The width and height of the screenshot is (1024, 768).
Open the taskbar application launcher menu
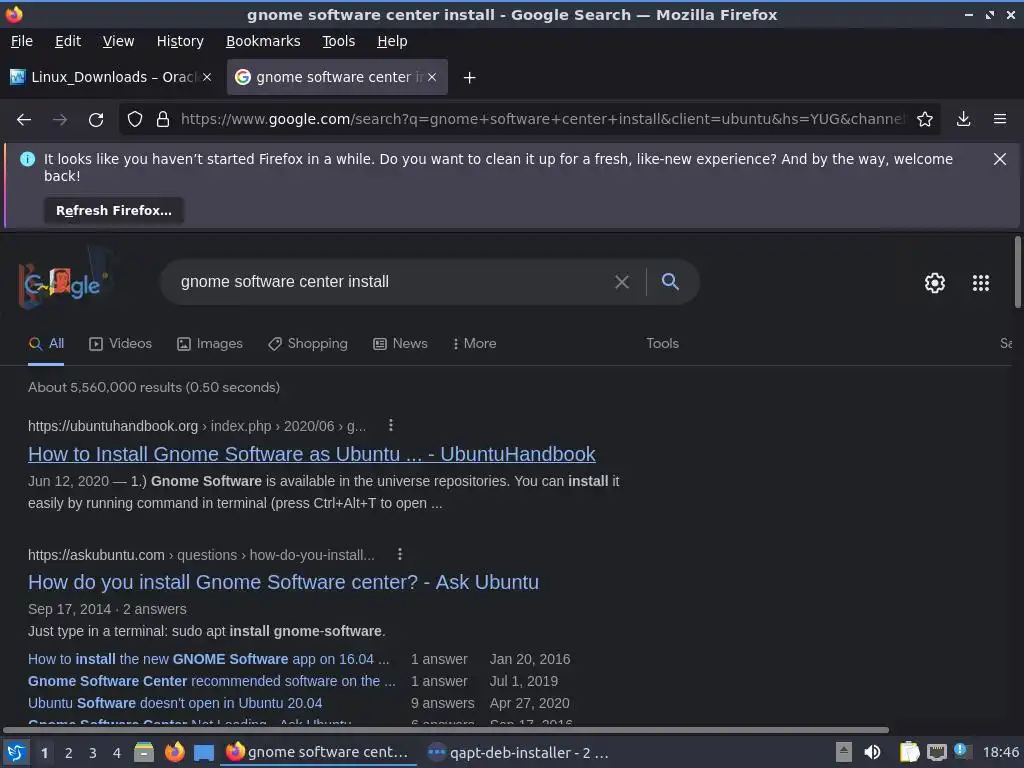pos(16,752)
